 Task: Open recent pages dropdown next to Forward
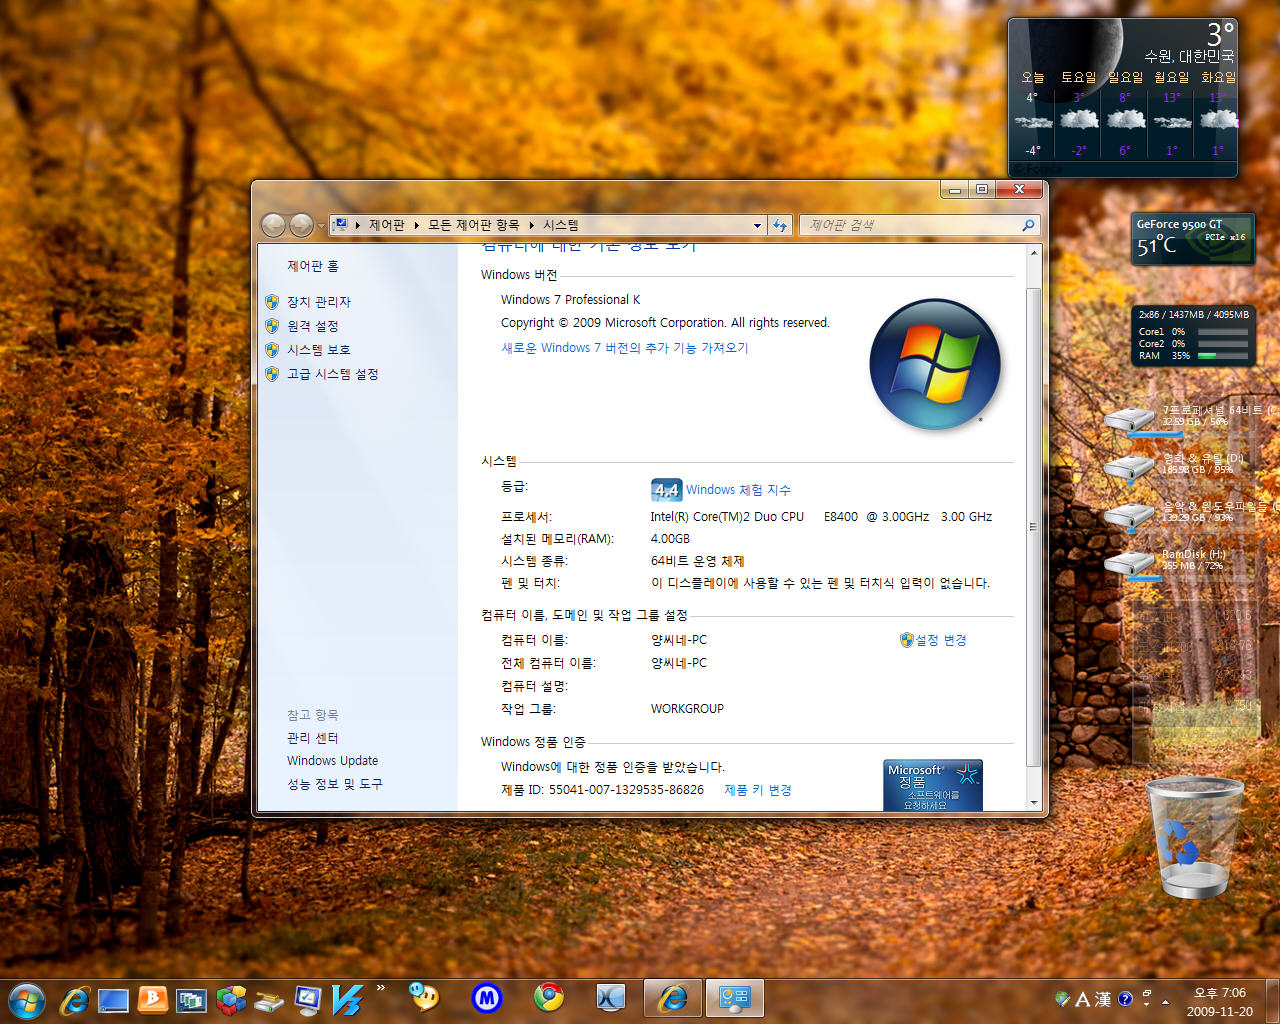click(321, 226)
